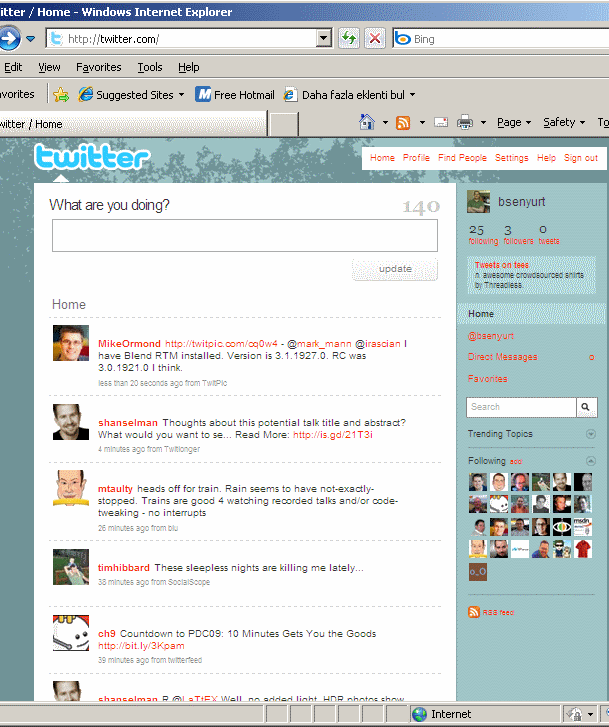The image size is (609, 727).
Task: Click the orange RSS feed icon in sidebar
Action: pos(474,612)
